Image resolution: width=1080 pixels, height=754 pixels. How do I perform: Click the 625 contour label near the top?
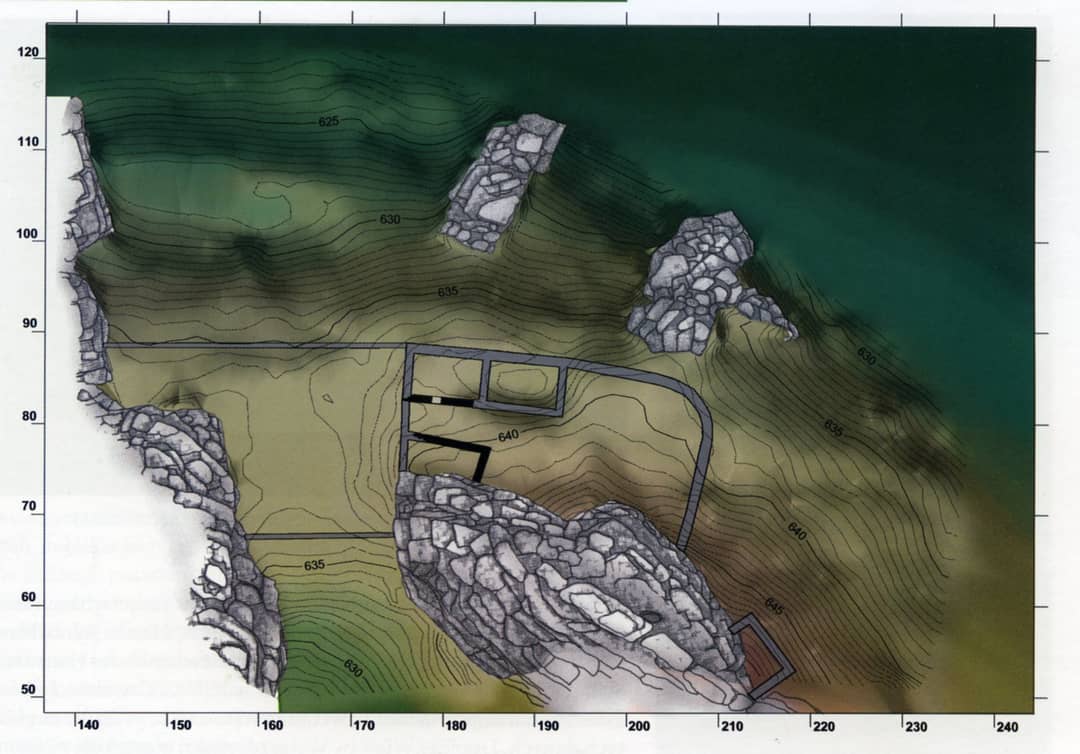(x=328, y=122)
